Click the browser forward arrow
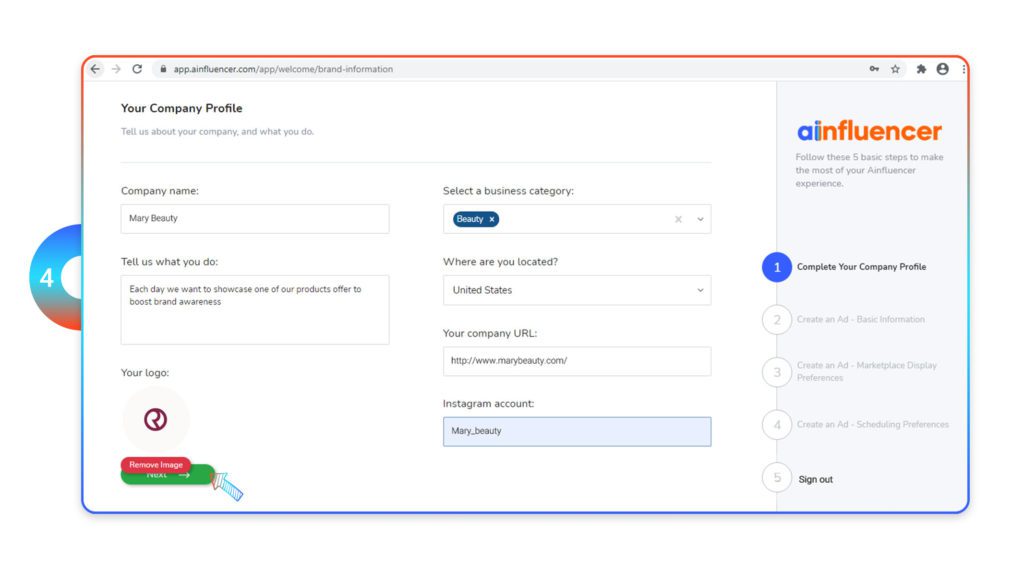Image resolution: width=1024 pixels, height=571 pixels. pos(116,69)
